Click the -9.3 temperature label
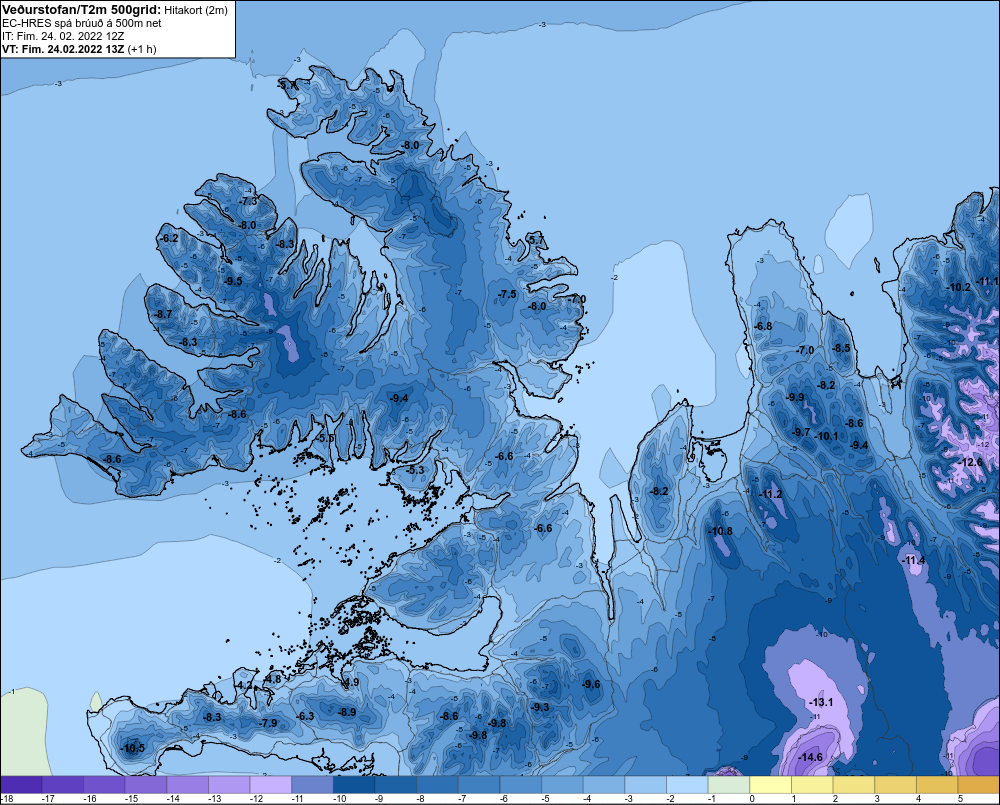The image size is (1000, 805). [x=540, y=707]
